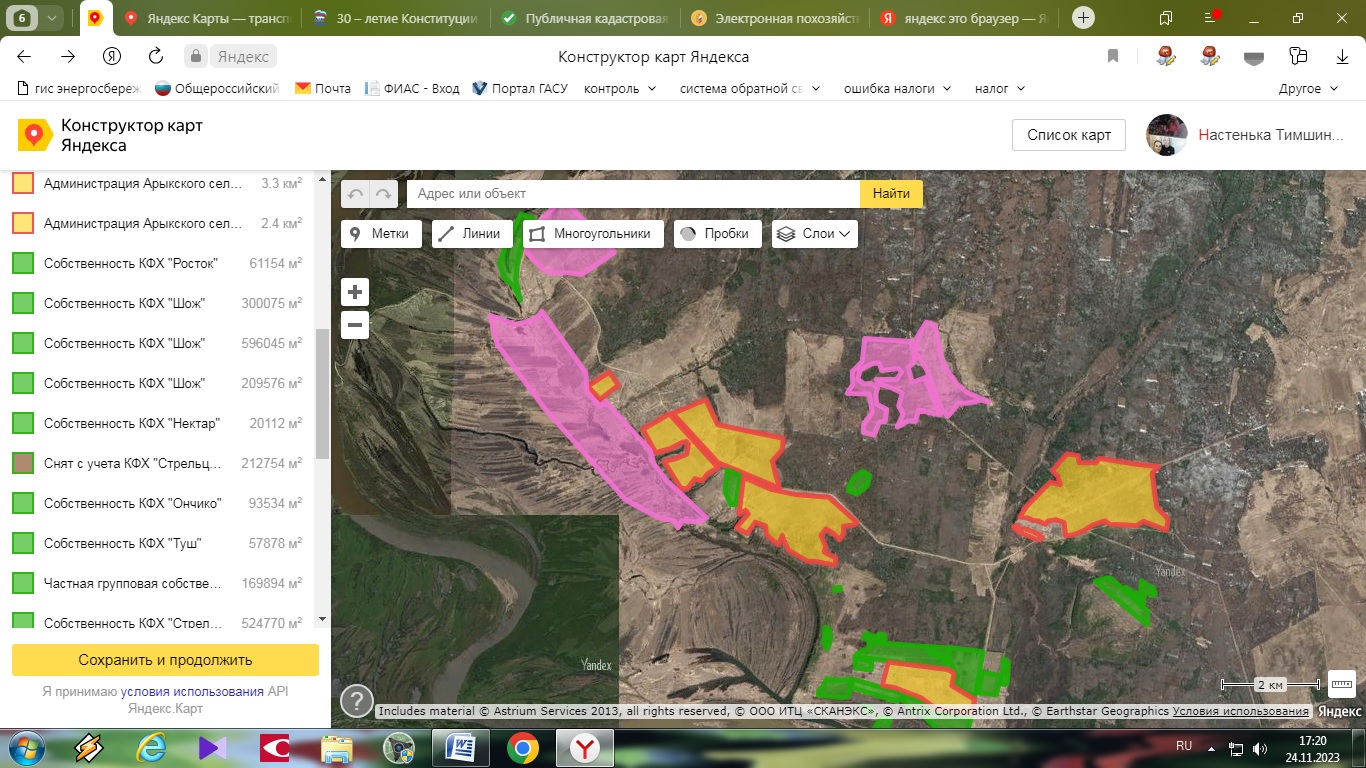1366x768 pixels.
Task: Toggle the Пробки traffic layer
Action: [717, 234]
